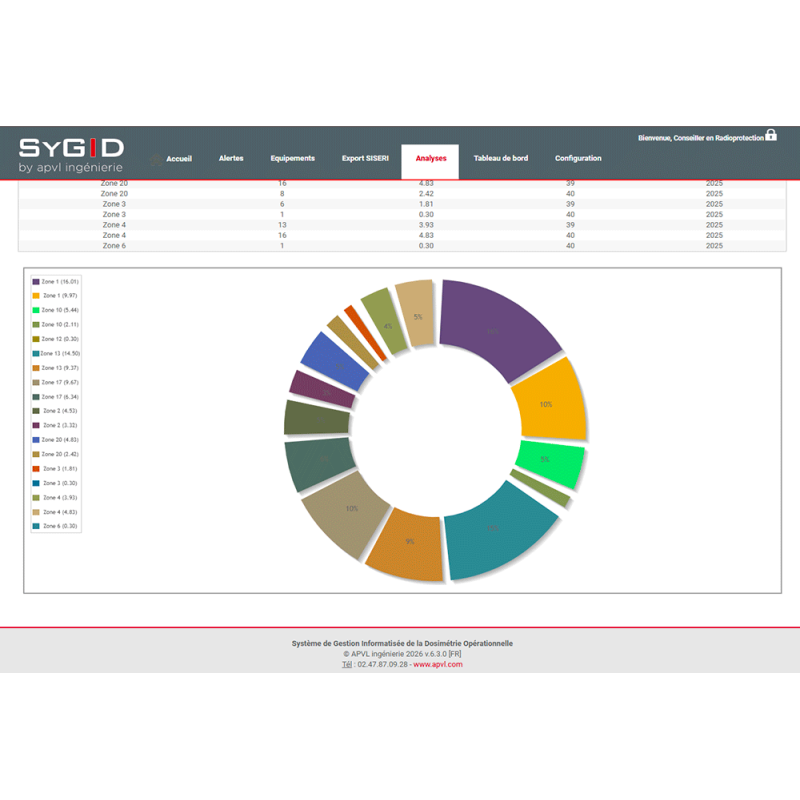Open the Export SISERI page
Viewport: 800px width, 800px height.
coord(365,158)
